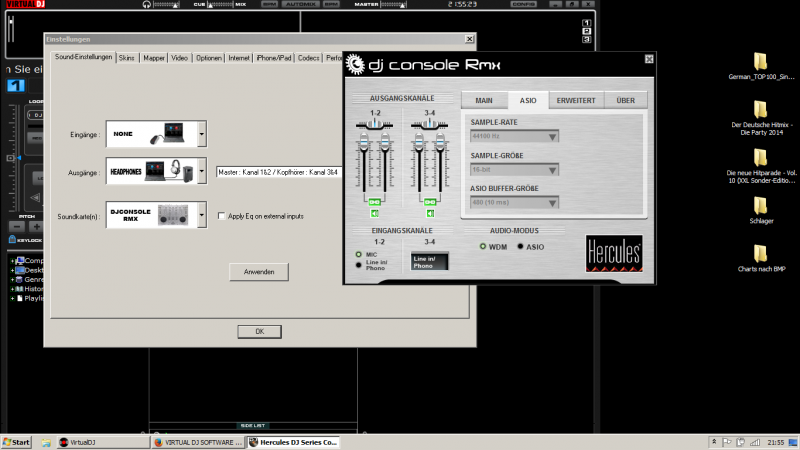Click the CUE/MIX slider in top bar

[219, 4]
